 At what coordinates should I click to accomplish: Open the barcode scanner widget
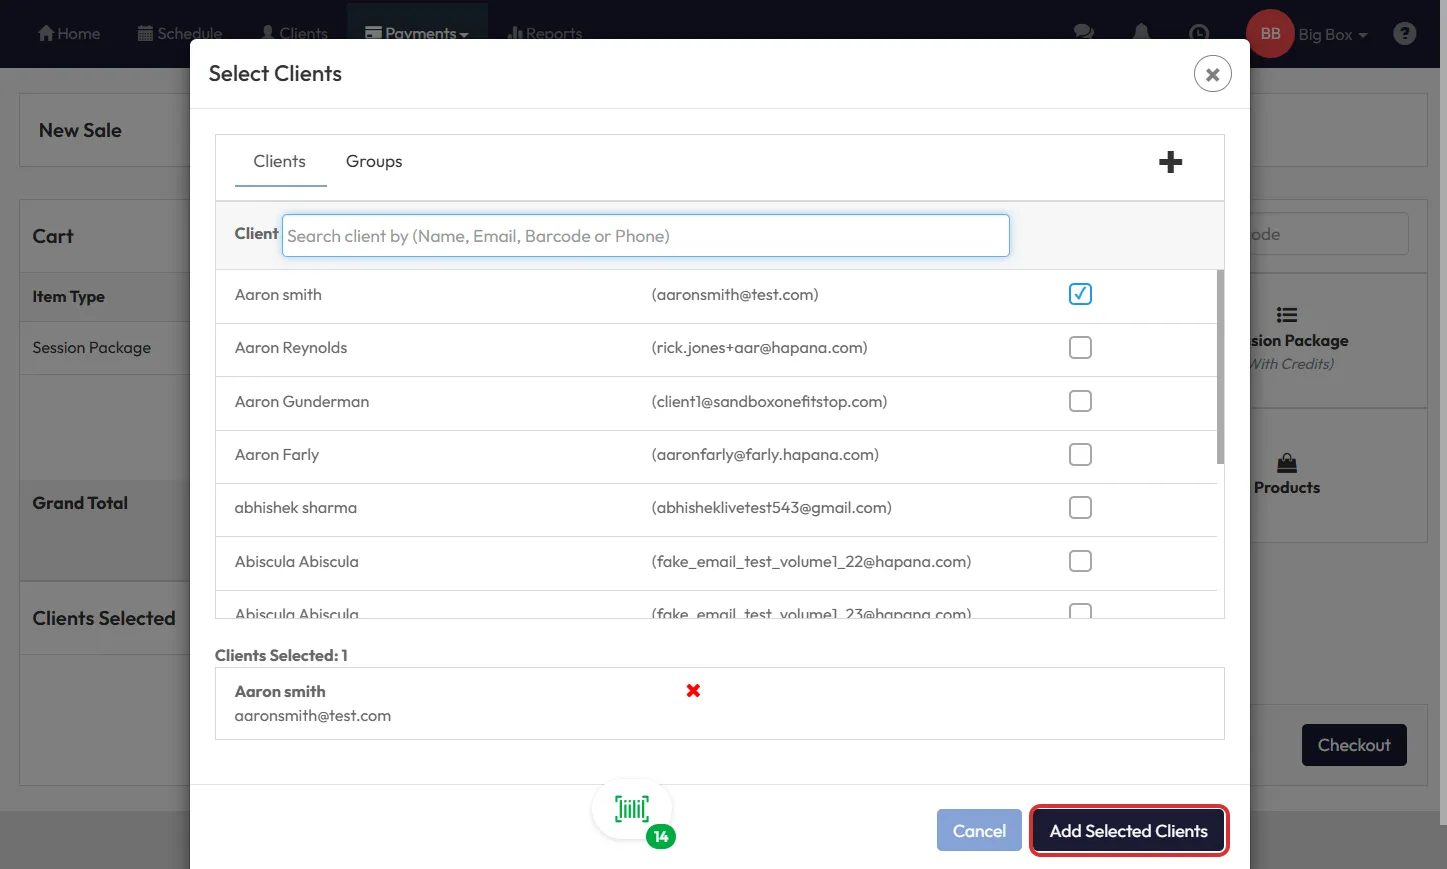pyautogui.click(x=632, y=810)
